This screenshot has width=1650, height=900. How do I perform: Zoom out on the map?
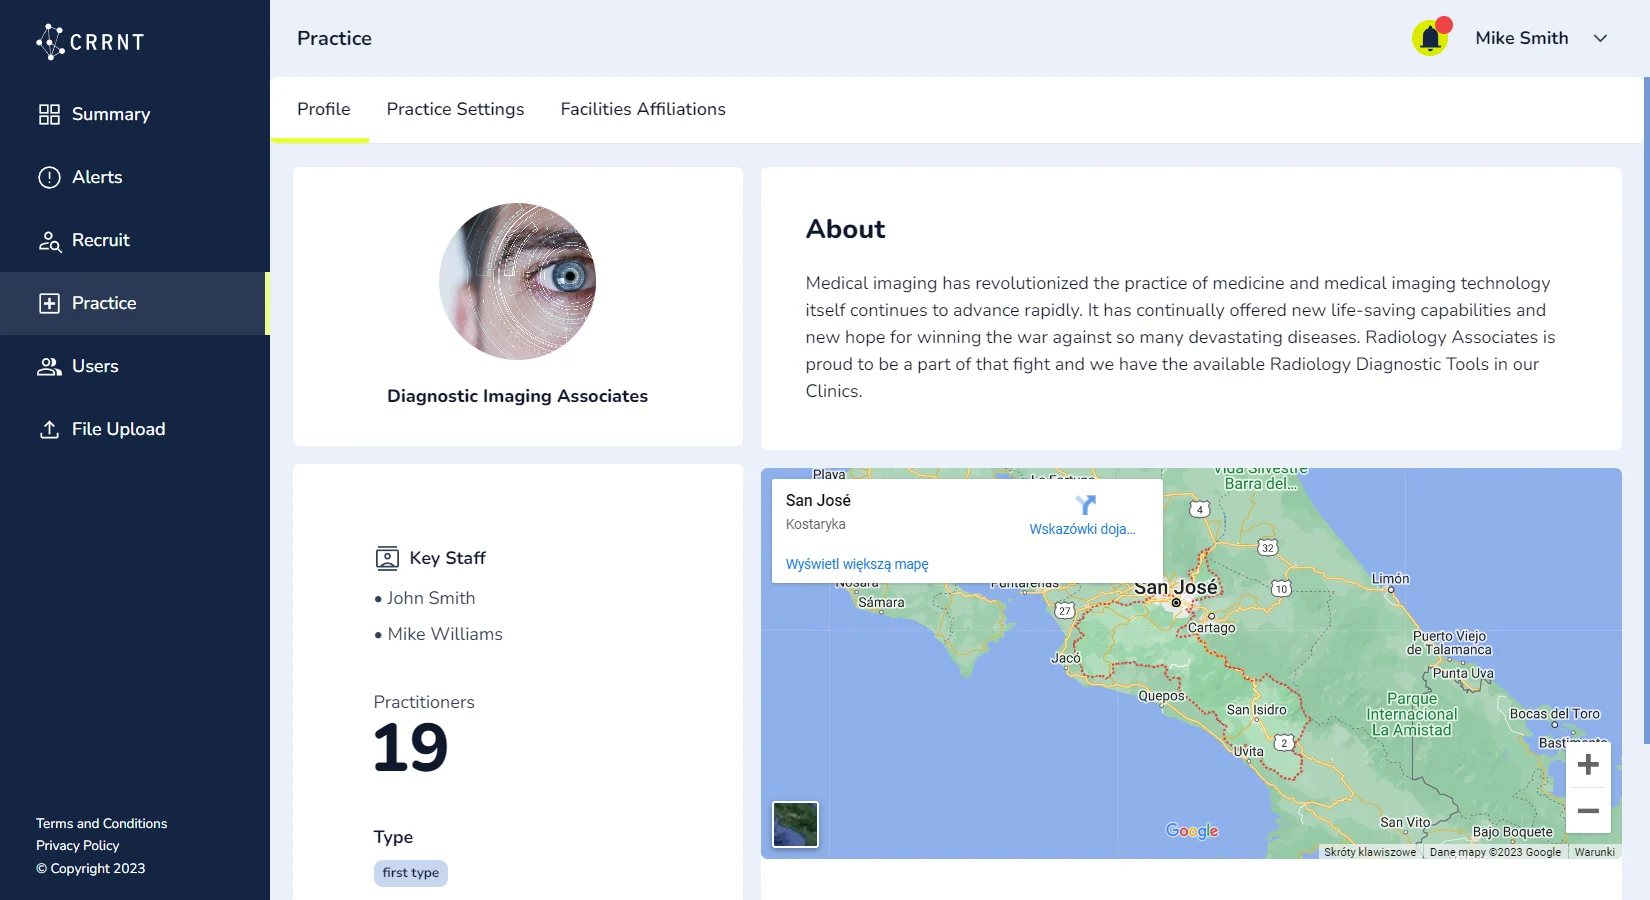click(x=1587, y=811)
